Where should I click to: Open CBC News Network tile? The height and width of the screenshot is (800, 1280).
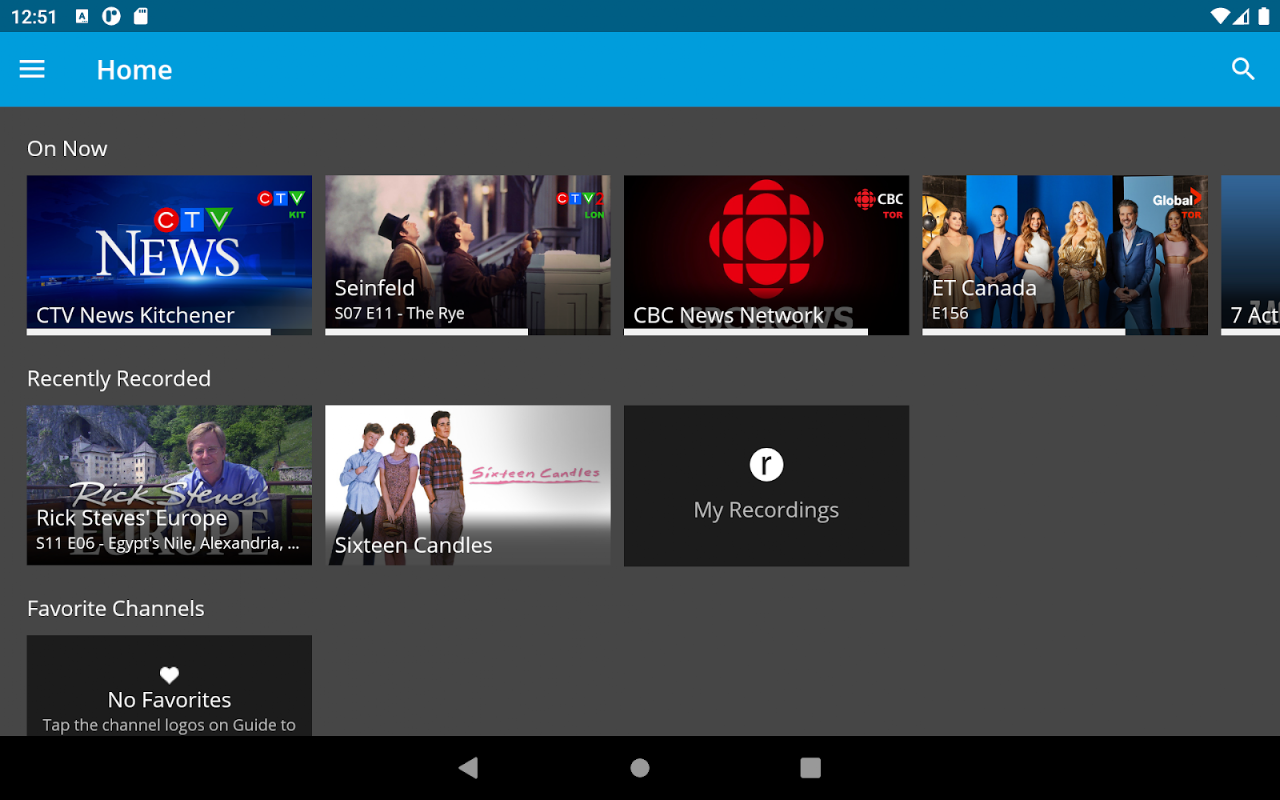coord(767,255)
